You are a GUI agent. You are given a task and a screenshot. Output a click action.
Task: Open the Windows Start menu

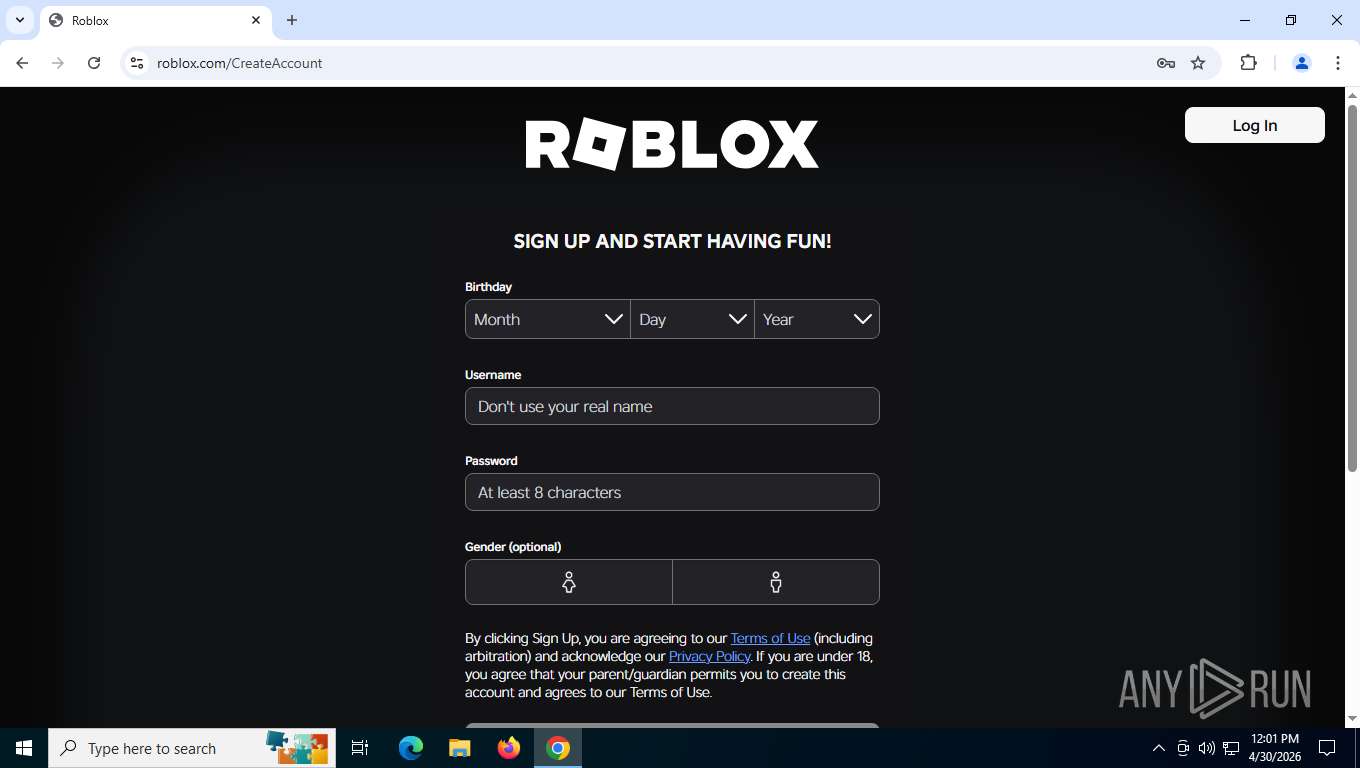[24, 748]
